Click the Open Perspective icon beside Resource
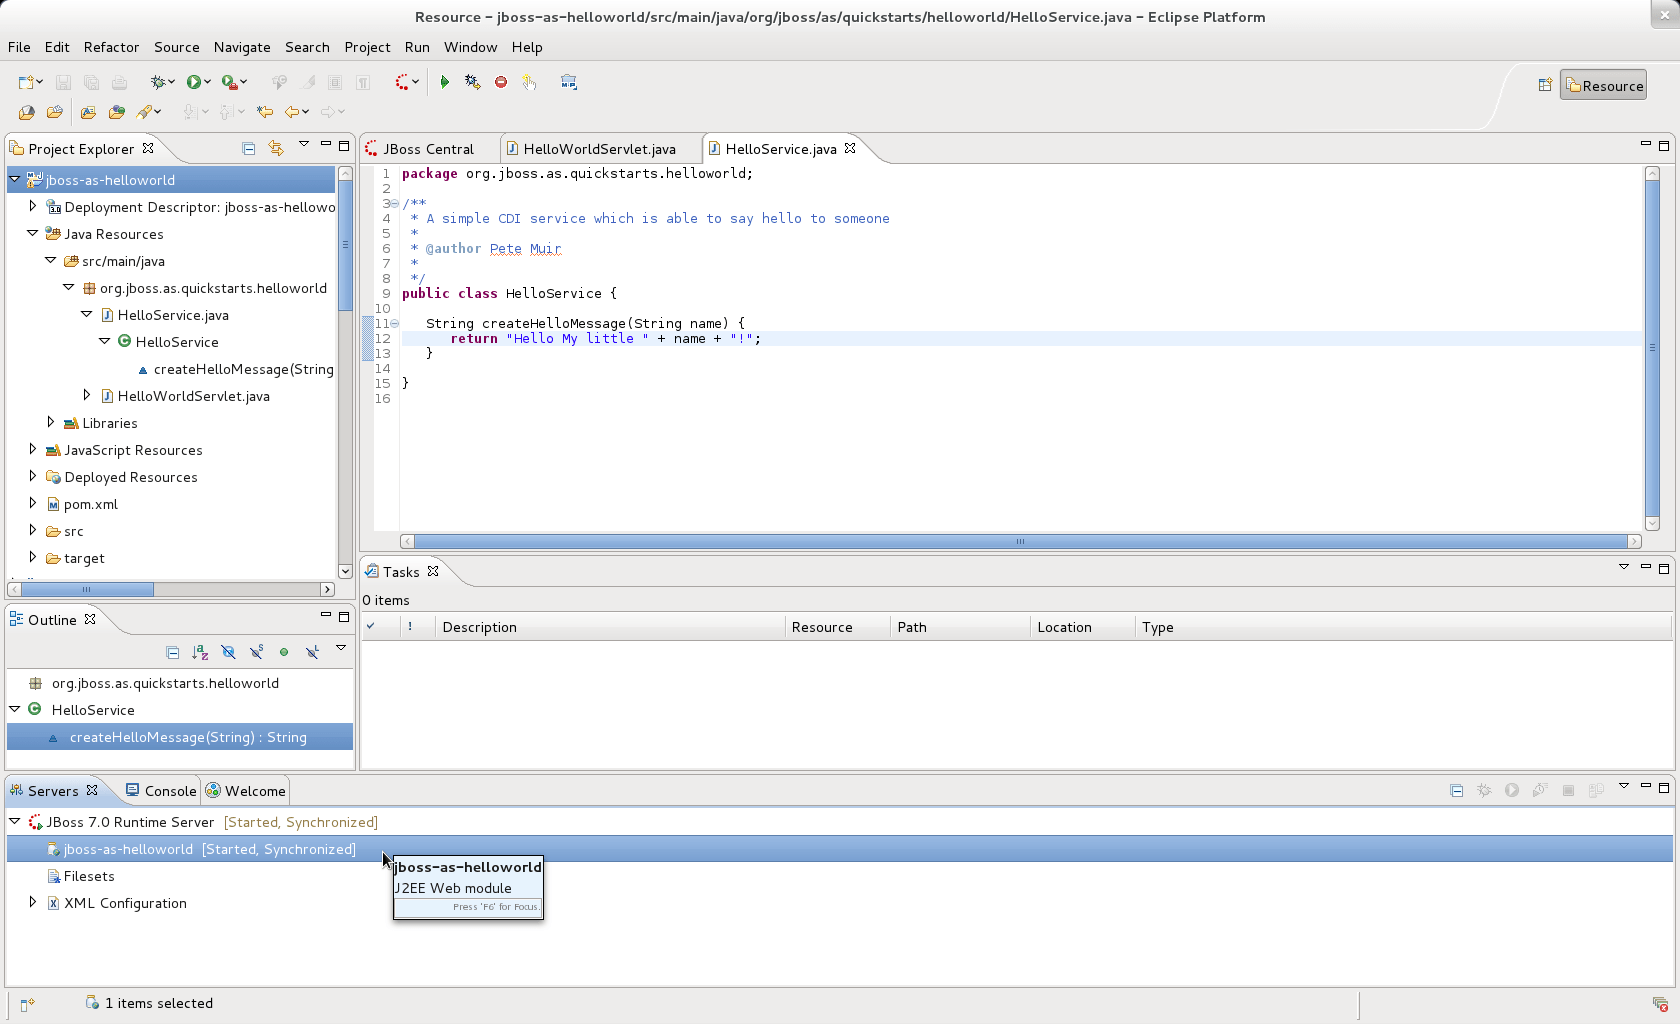Image resolution: width=1680 pixels, height=1024 pixels. click(x=1544, y=85)
